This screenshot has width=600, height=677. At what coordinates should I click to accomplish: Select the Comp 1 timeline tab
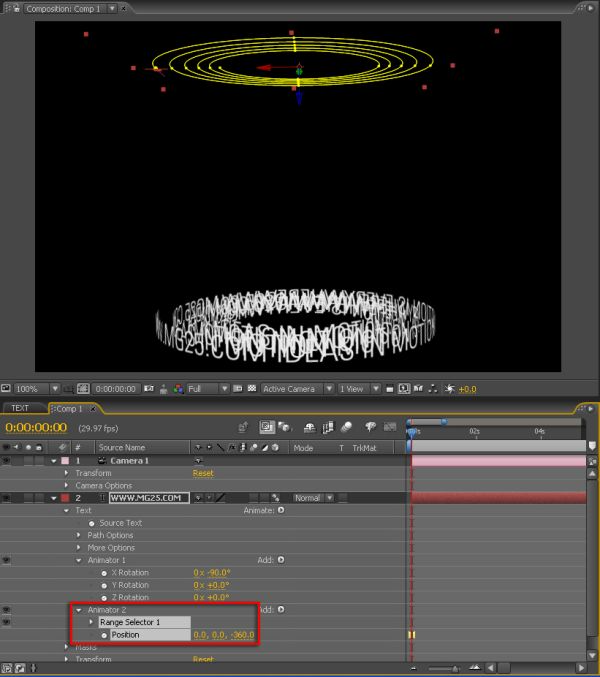click(69, 408)
